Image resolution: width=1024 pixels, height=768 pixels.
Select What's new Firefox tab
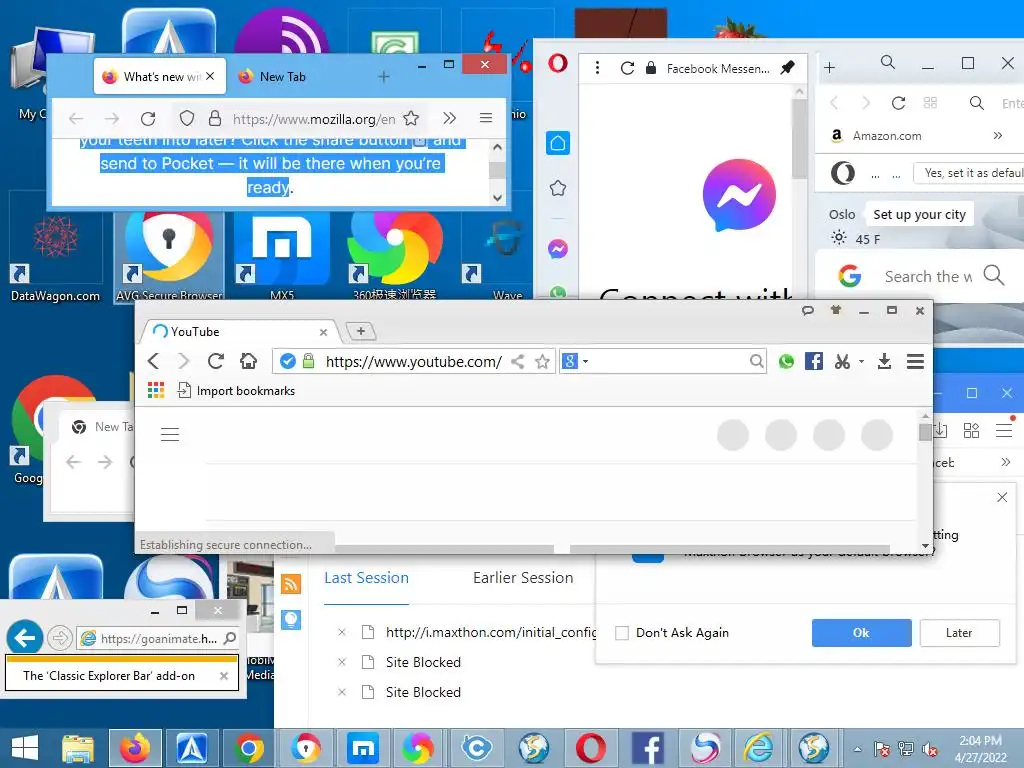click(x=159, y=76)
